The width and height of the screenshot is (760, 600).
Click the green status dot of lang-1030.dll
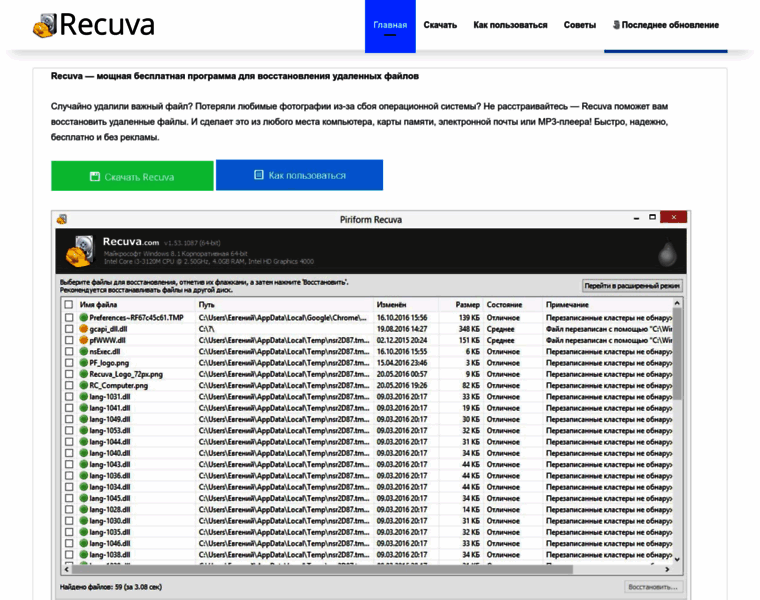[x=83, y=521]
